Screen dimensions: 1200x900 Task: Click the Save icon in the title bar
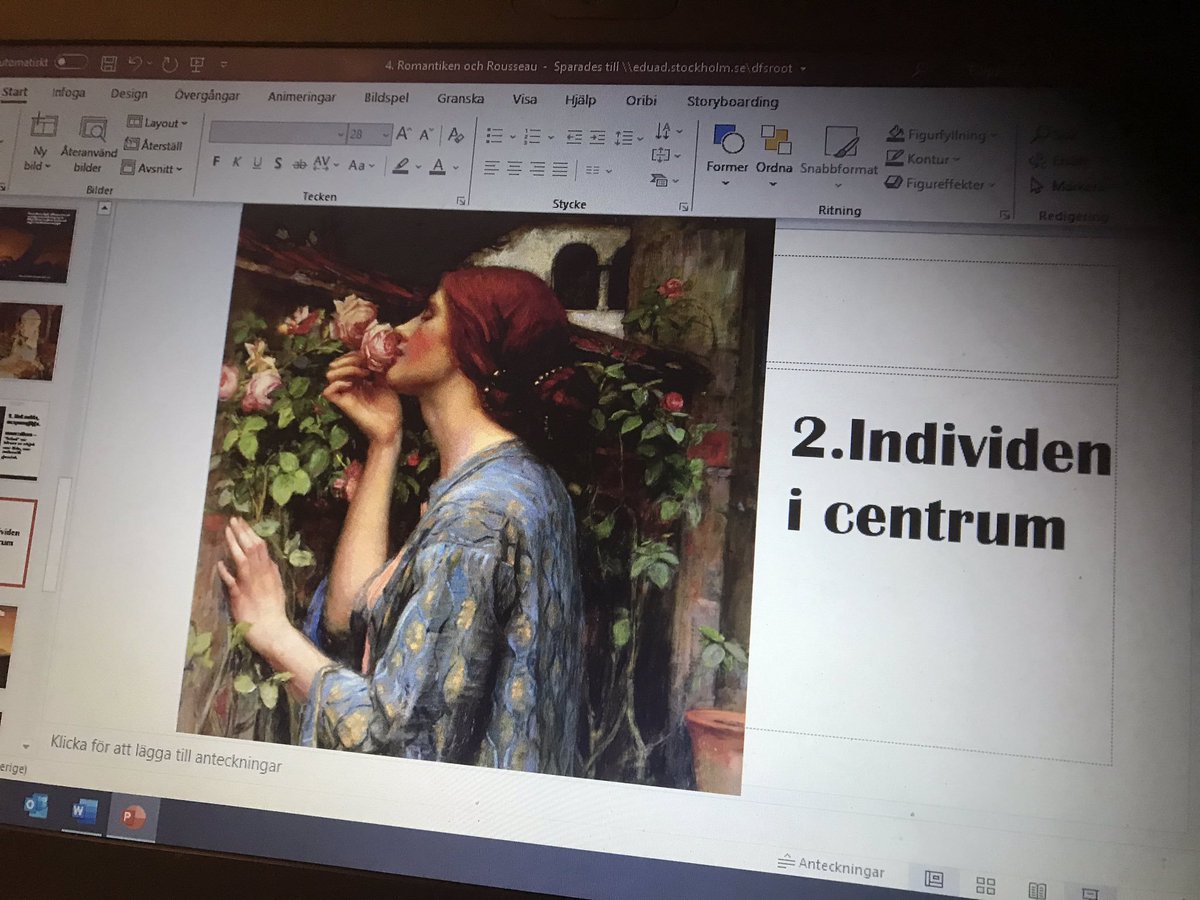pyautogui.click(x=109, y=63)
